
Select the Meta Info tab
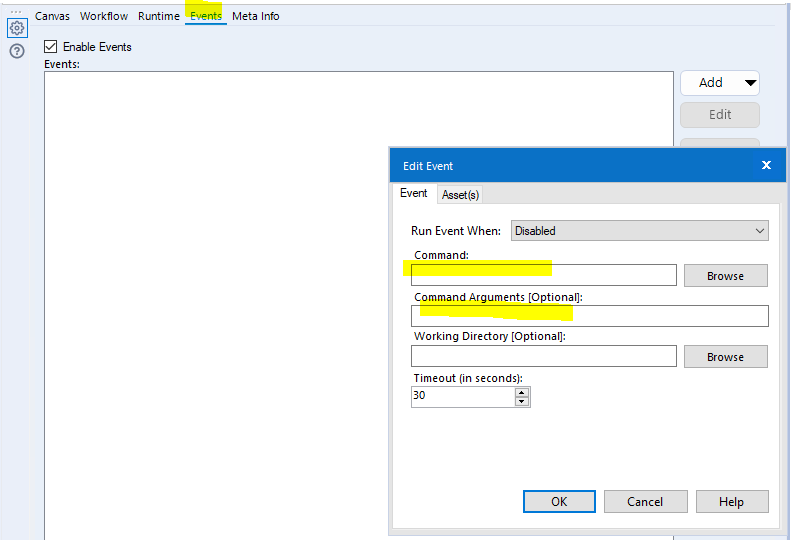click(x=256, y=16)
